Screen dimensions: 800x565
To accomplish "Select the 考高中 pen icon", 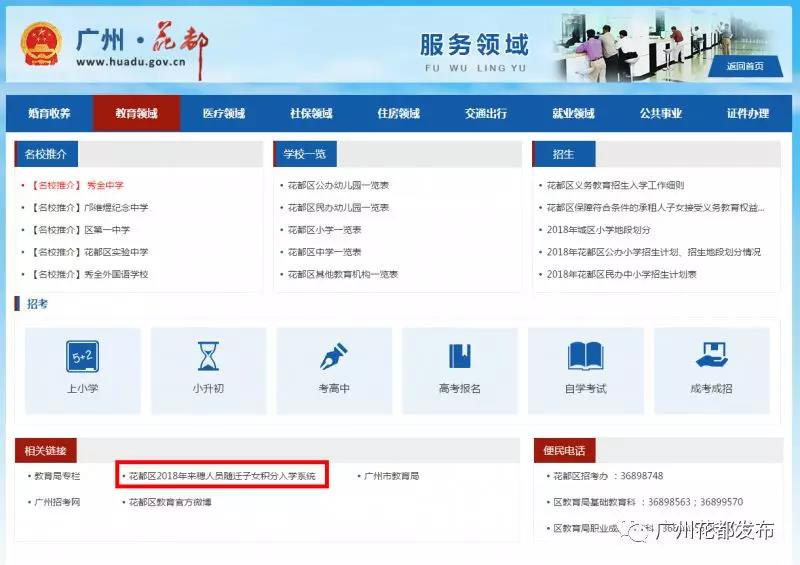I will coord(333,357).
